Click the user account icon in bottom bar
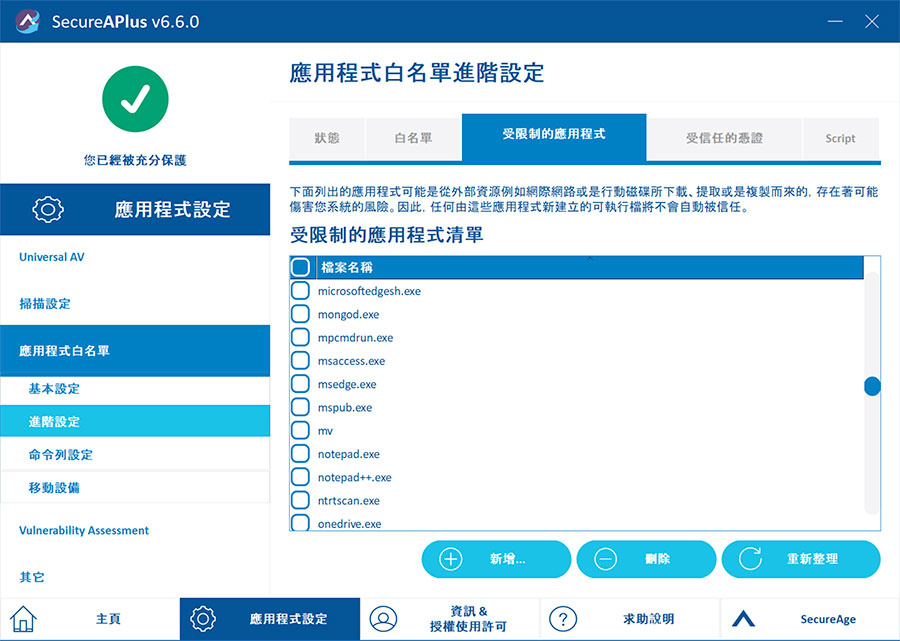 [383, 619]
